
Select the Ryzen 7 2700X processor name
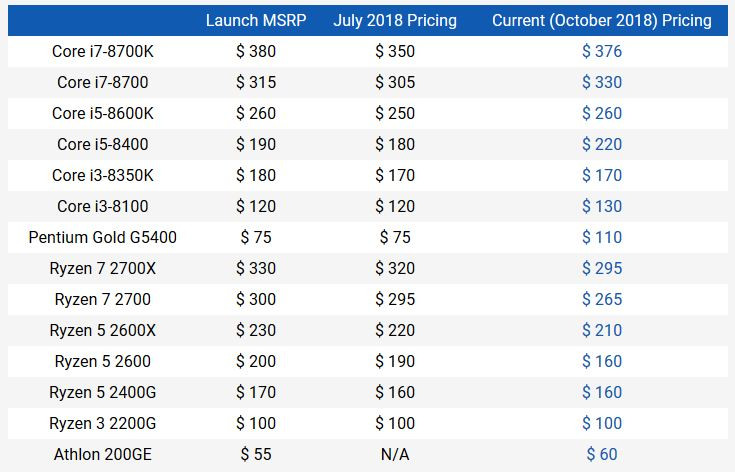pyautogui.click(x=103, y=268)
